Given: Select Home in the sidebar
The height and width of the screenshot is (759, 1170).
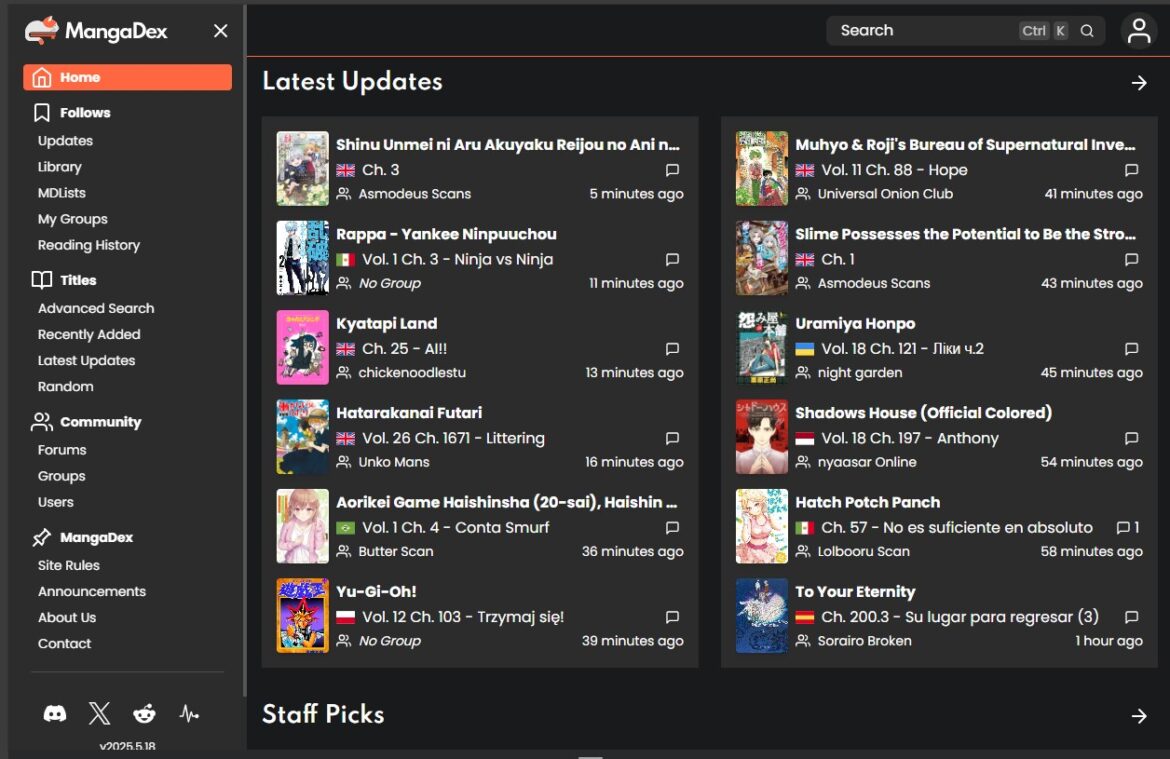Looking at the screenshot, I should coord(128,78).
